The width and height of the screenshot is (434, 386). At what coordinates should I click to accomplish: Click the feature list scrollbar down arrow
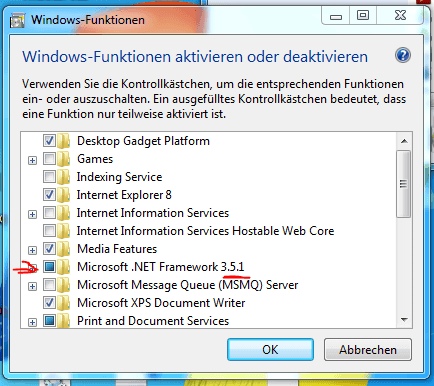pyautogui.click(x=404, y=320)
